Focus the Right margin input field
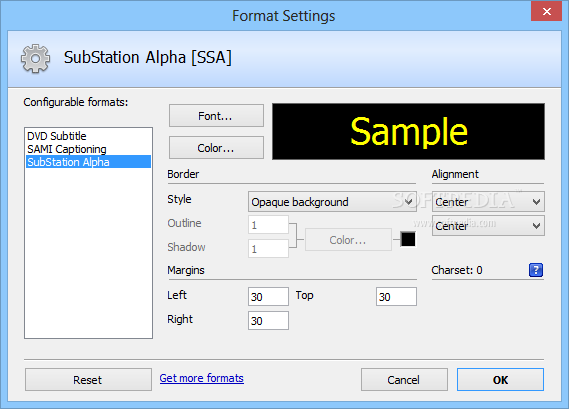The width and height of the screenshot is (569, 409). point(268,320)
